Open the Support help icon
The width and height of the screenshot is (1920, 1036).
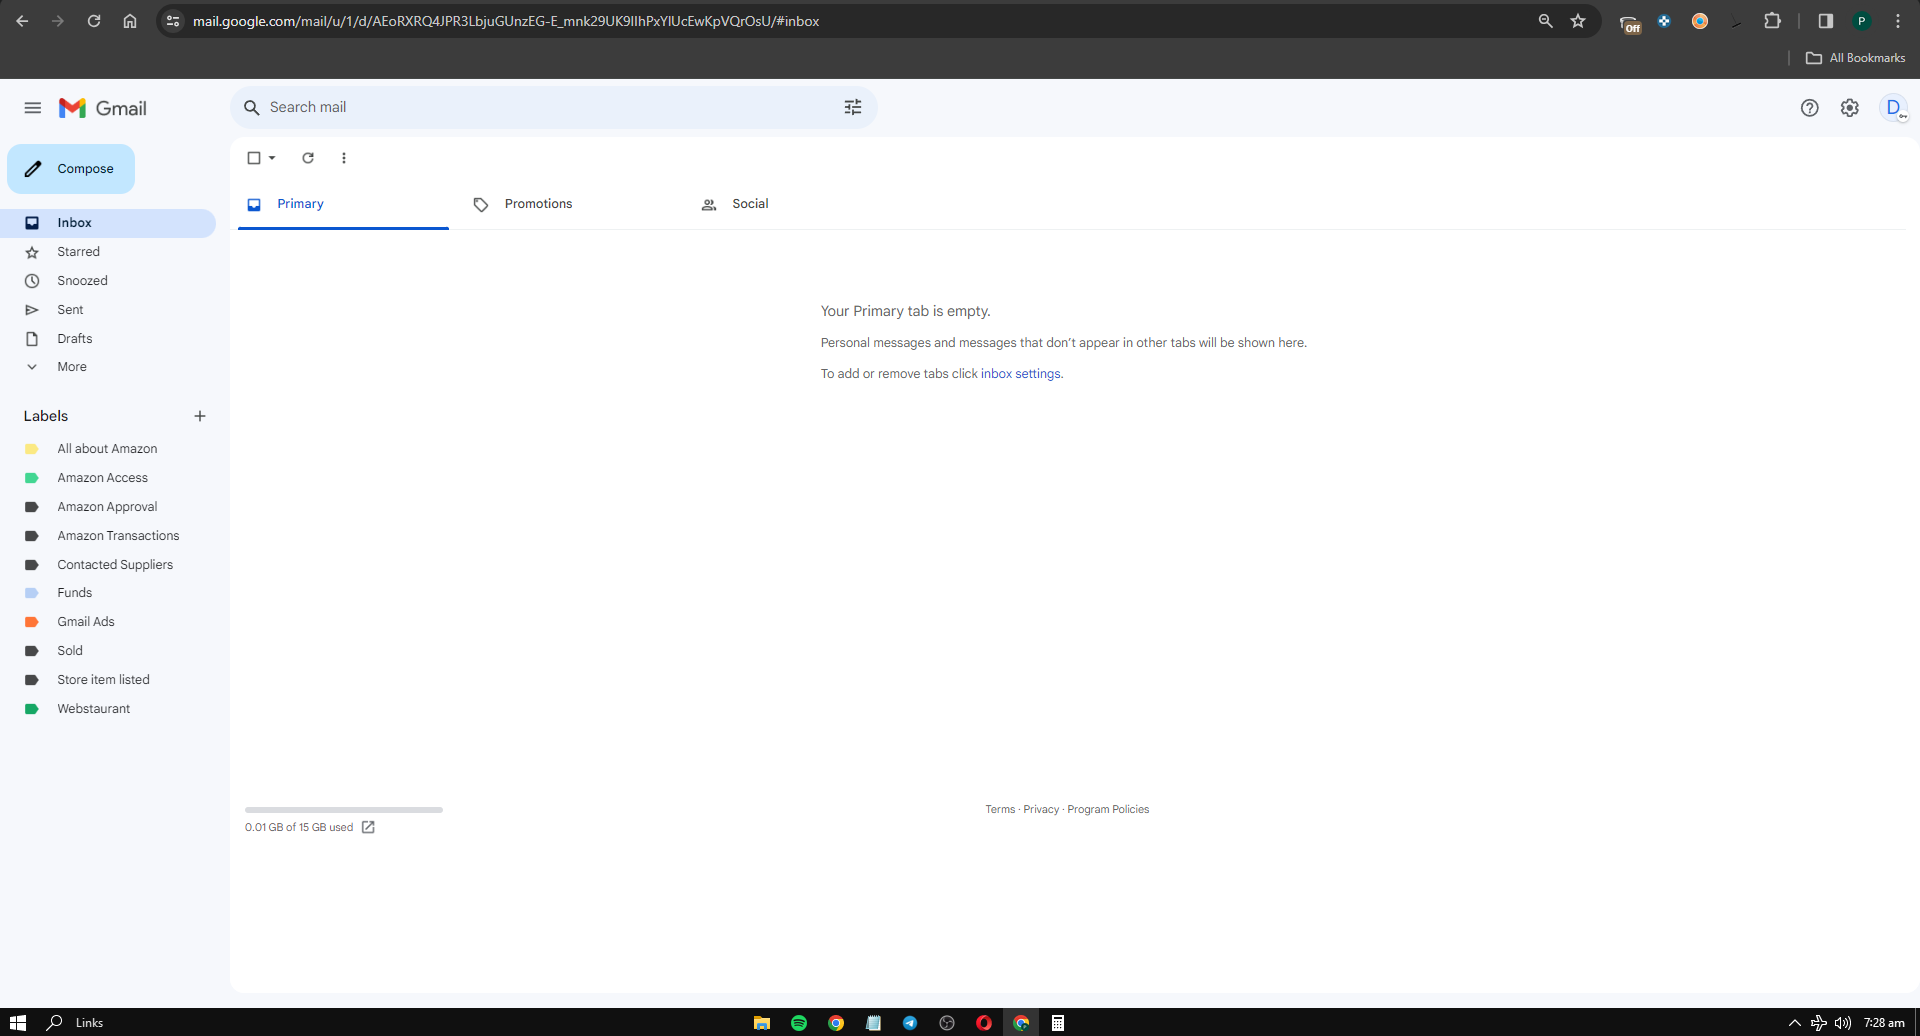[1809, 108]
